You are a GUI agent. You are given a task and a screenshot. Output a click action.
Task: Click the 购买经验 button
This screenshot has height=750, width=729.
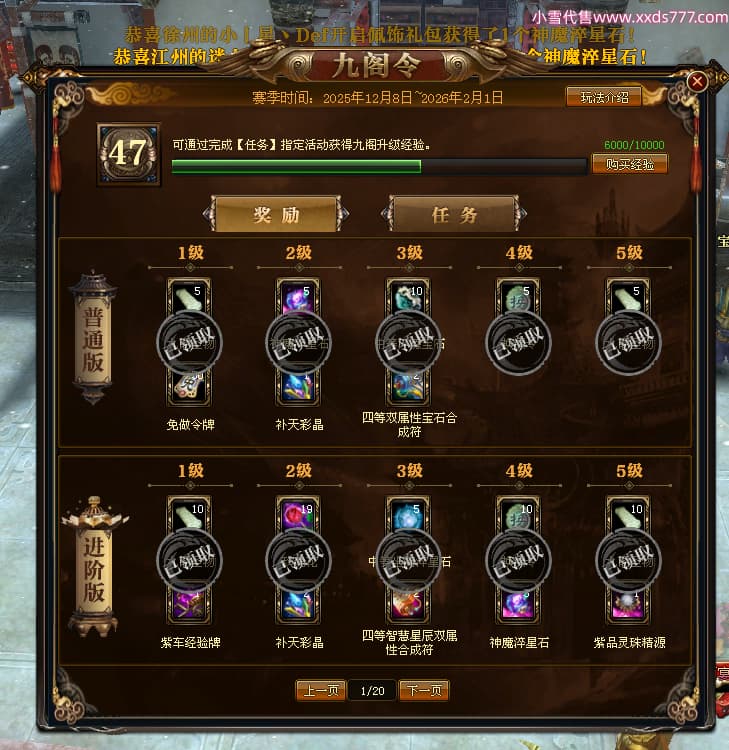point(630,164)
